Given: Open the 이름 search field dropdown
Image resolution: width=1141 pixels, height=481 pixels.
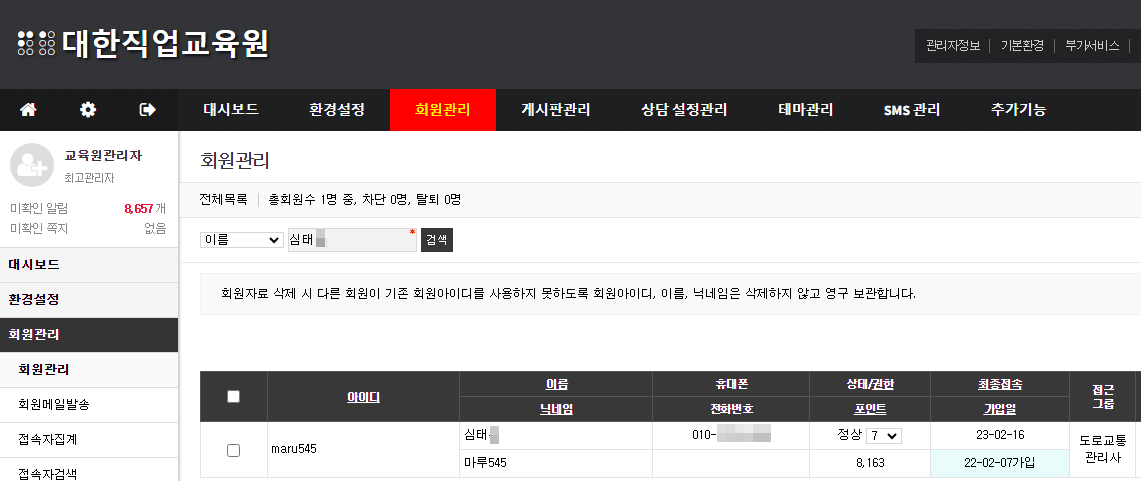Looking at the screenshot, I should (x=241, y=240).
